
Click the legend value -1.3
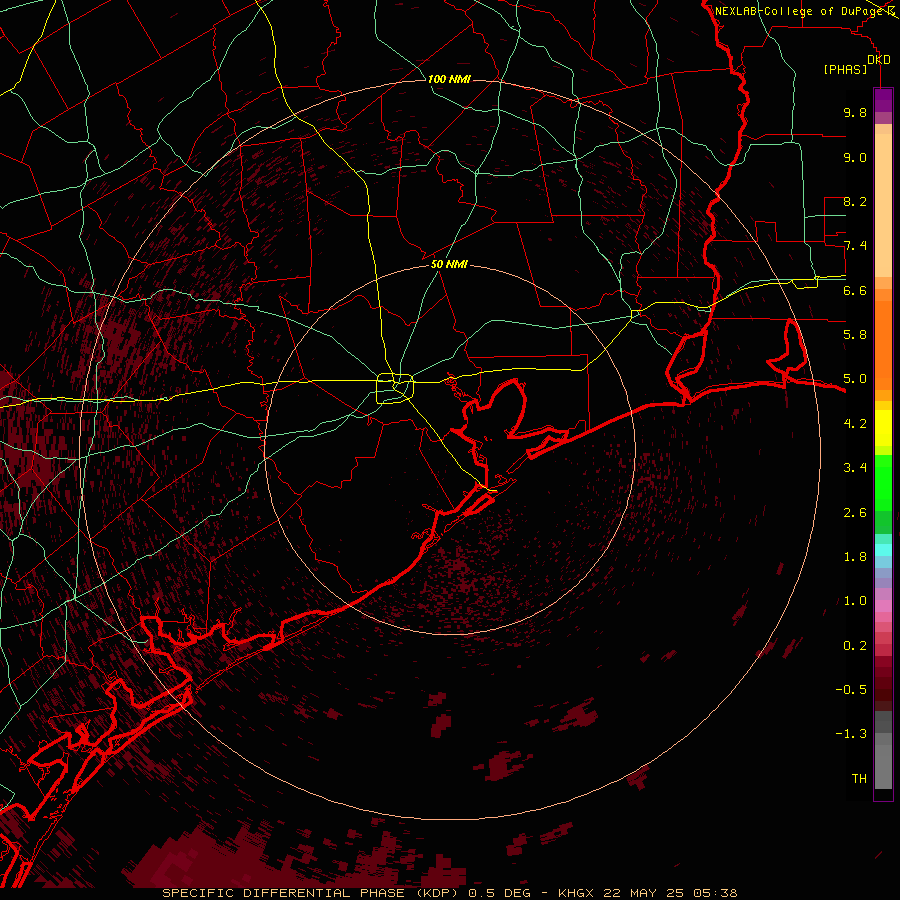[851, 734]
